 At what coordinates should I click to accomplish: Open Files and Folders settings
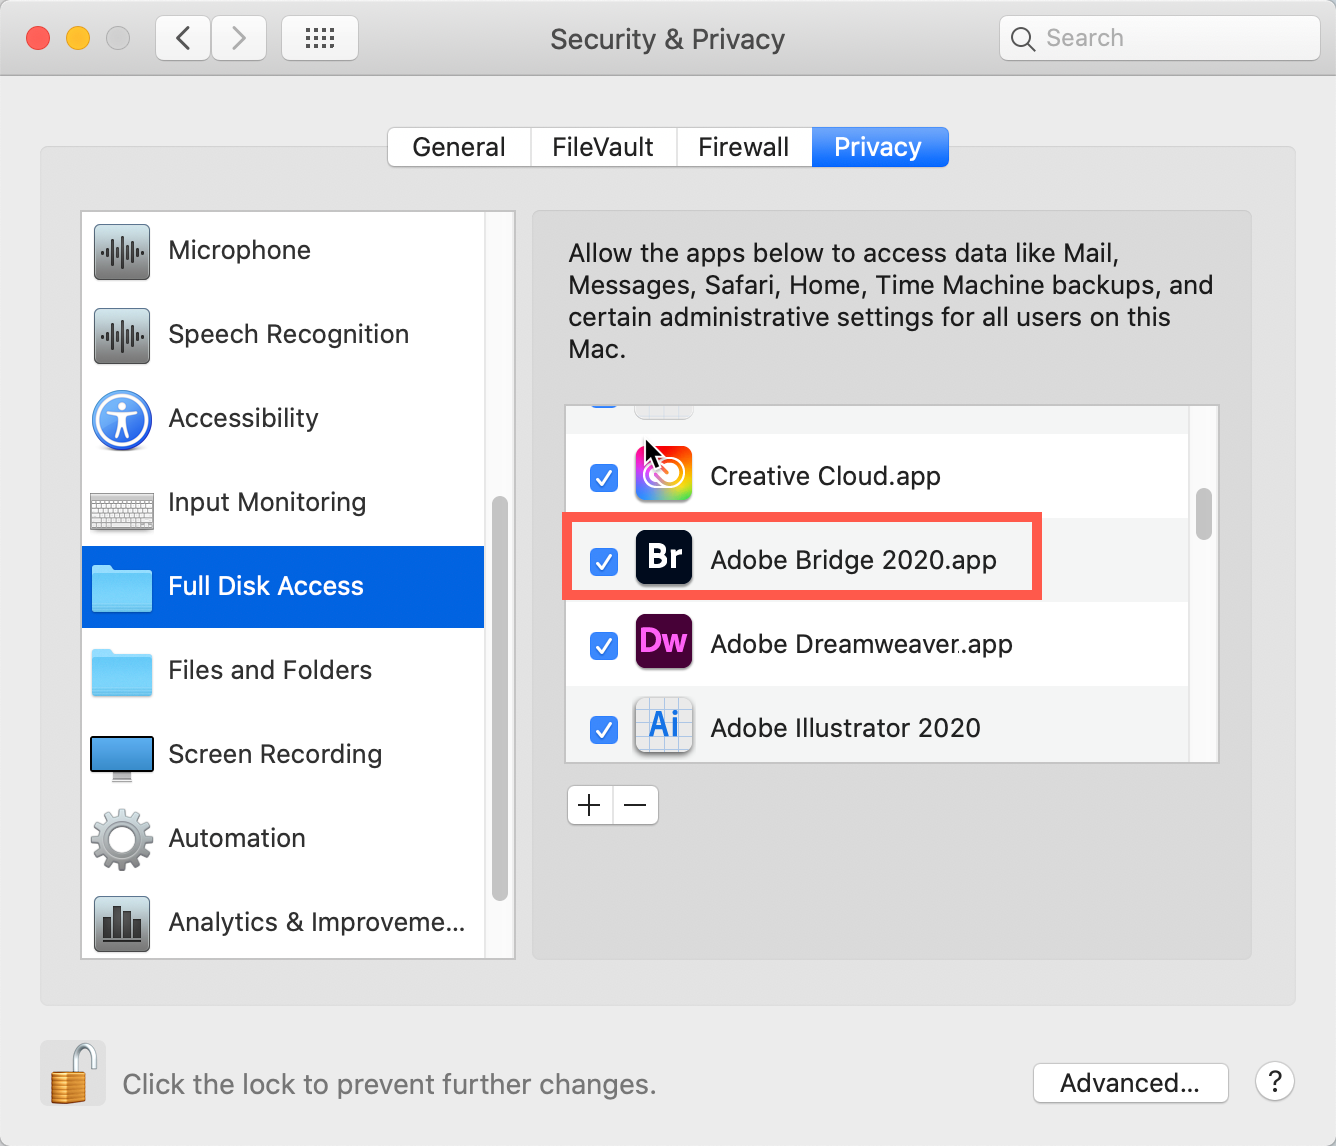pyautogui.click(x=269, y=670)
